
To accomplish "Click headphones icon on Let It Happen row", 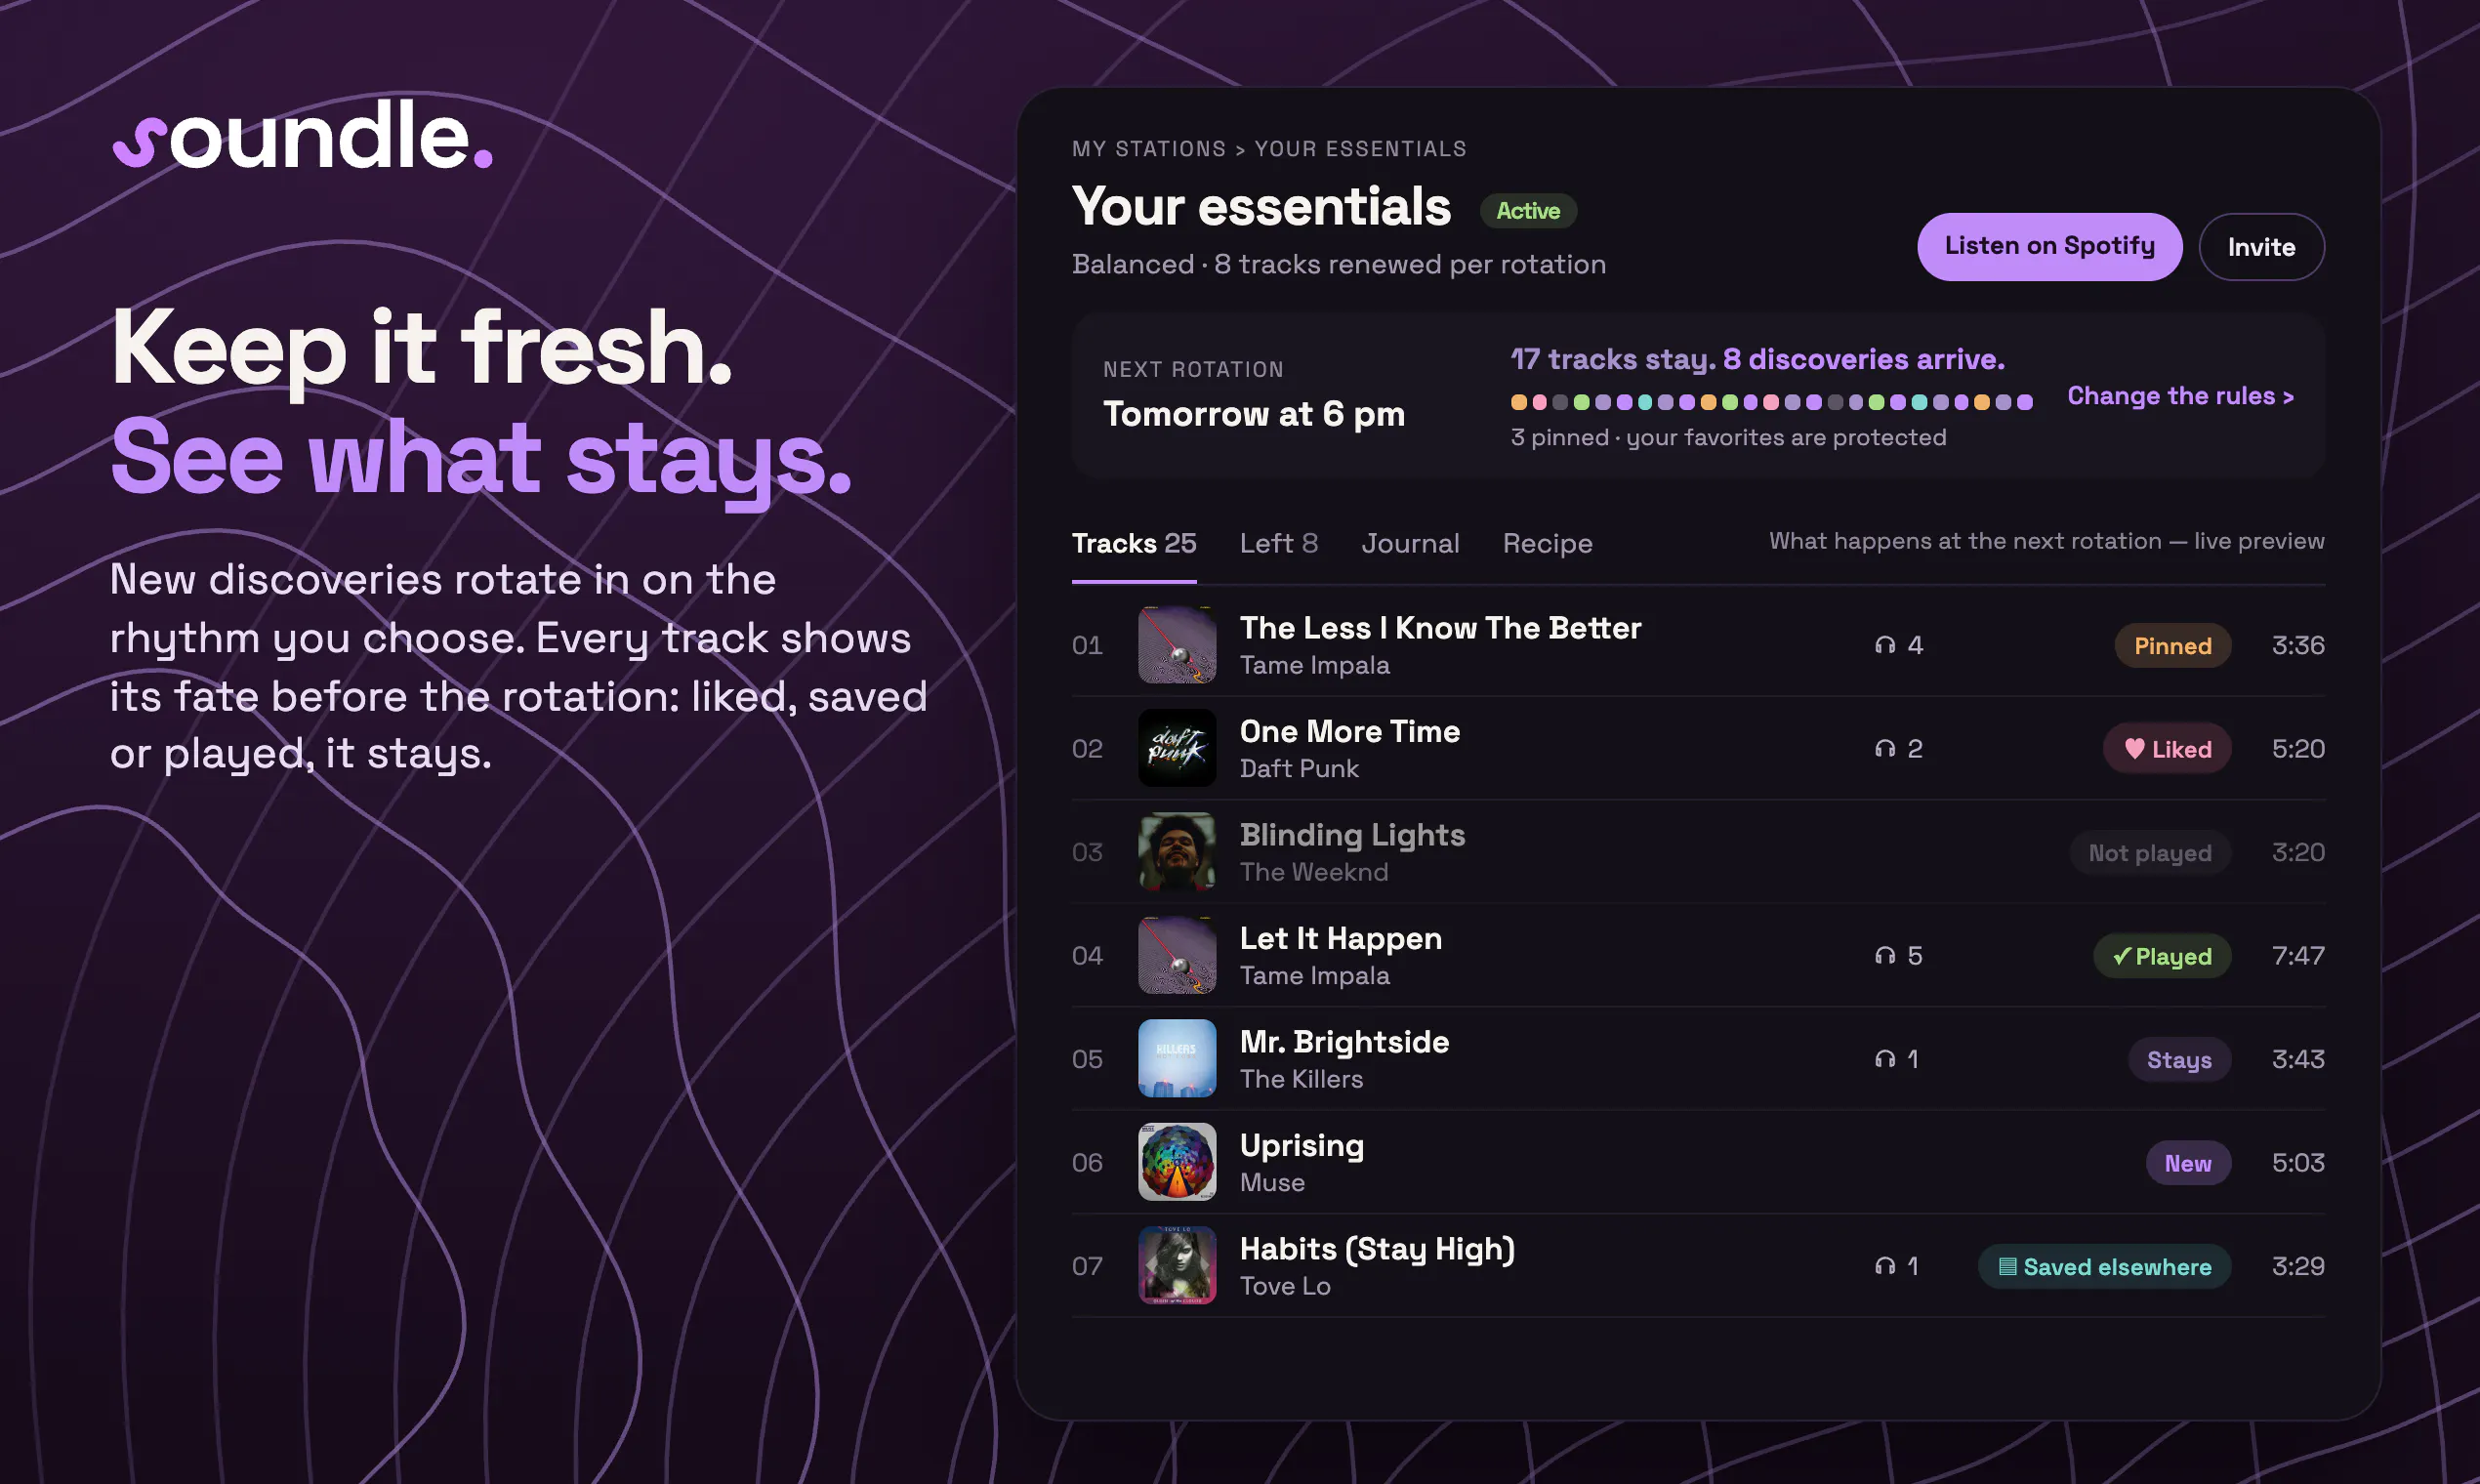I will pos(1885,956).
